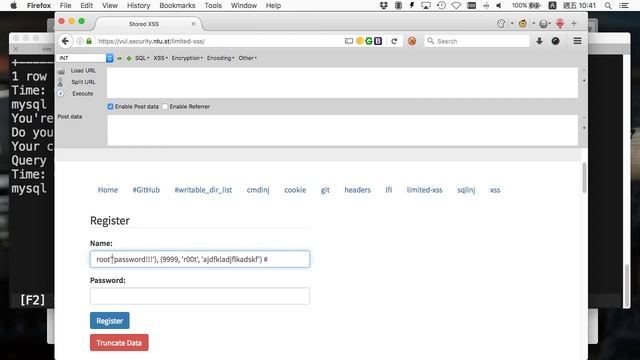Open dropdown arrow beside grey globe icon
Viewport: 640px width, 360px height.
click(x=550, y=24)
